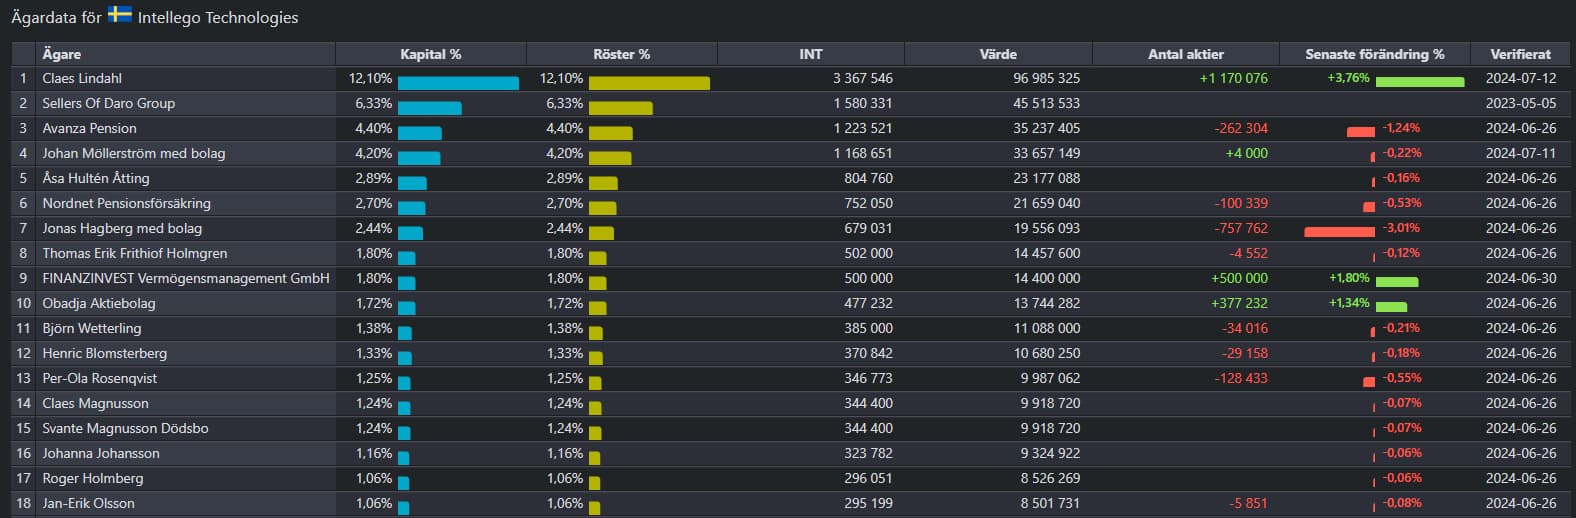The image size is (1576, 518).
Task: Sort by Senaste förändring % header
Action: coord(1374,54)
